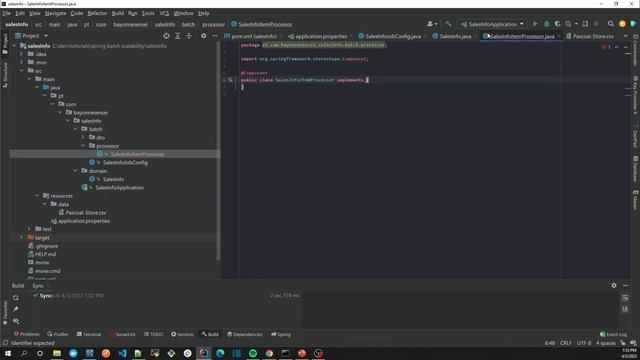Viewport: 640px width, 360px height.
Task: Open Search Everywhere magnifier icon
Action: click(611, 24)
